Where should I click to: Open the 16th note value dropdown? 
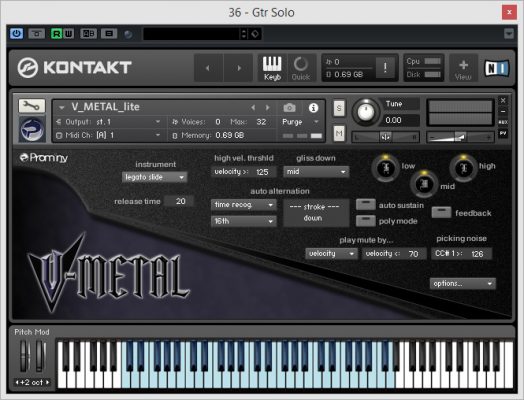click(244, 221)
